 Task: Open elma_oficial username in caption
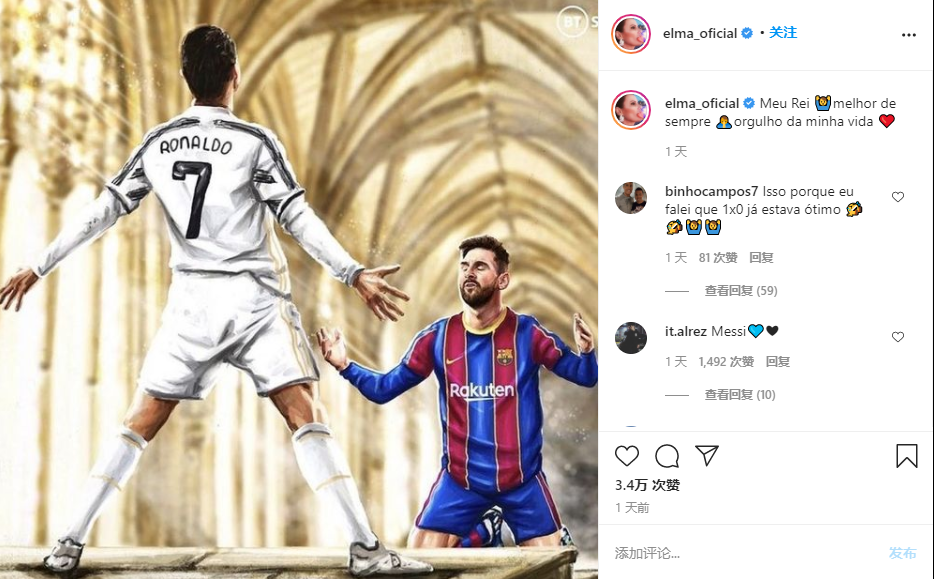click(x=702, y=103)
